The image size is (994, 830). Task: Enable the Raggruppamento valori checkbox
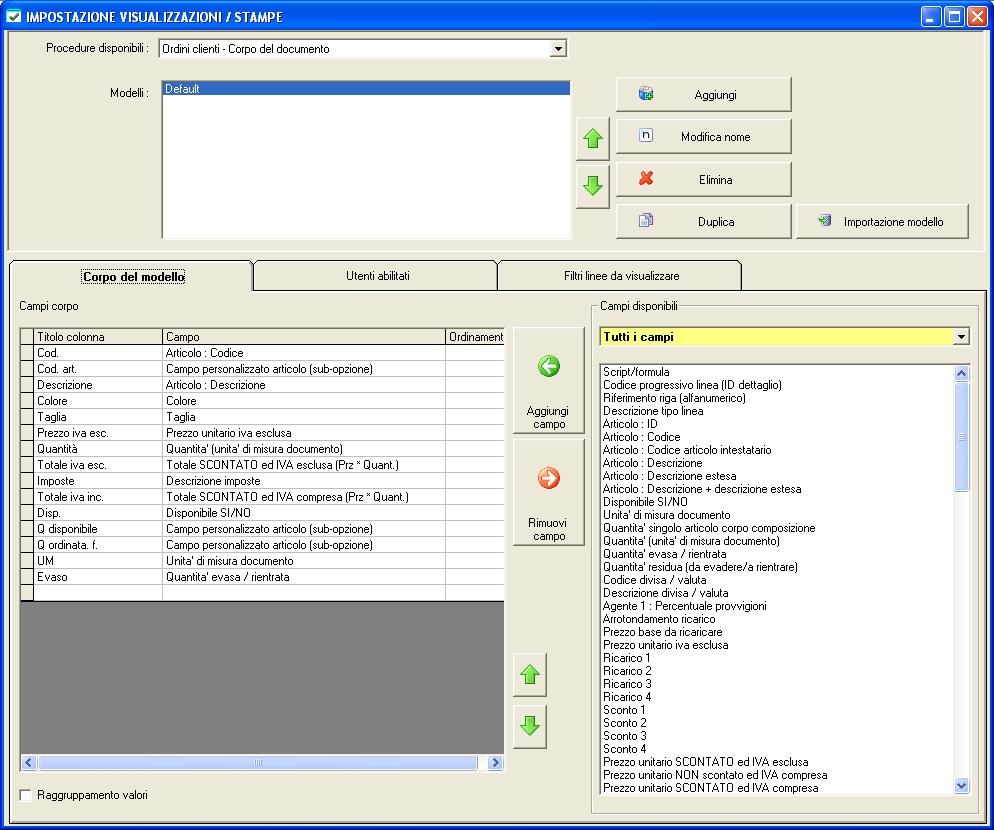pos(26,796)
